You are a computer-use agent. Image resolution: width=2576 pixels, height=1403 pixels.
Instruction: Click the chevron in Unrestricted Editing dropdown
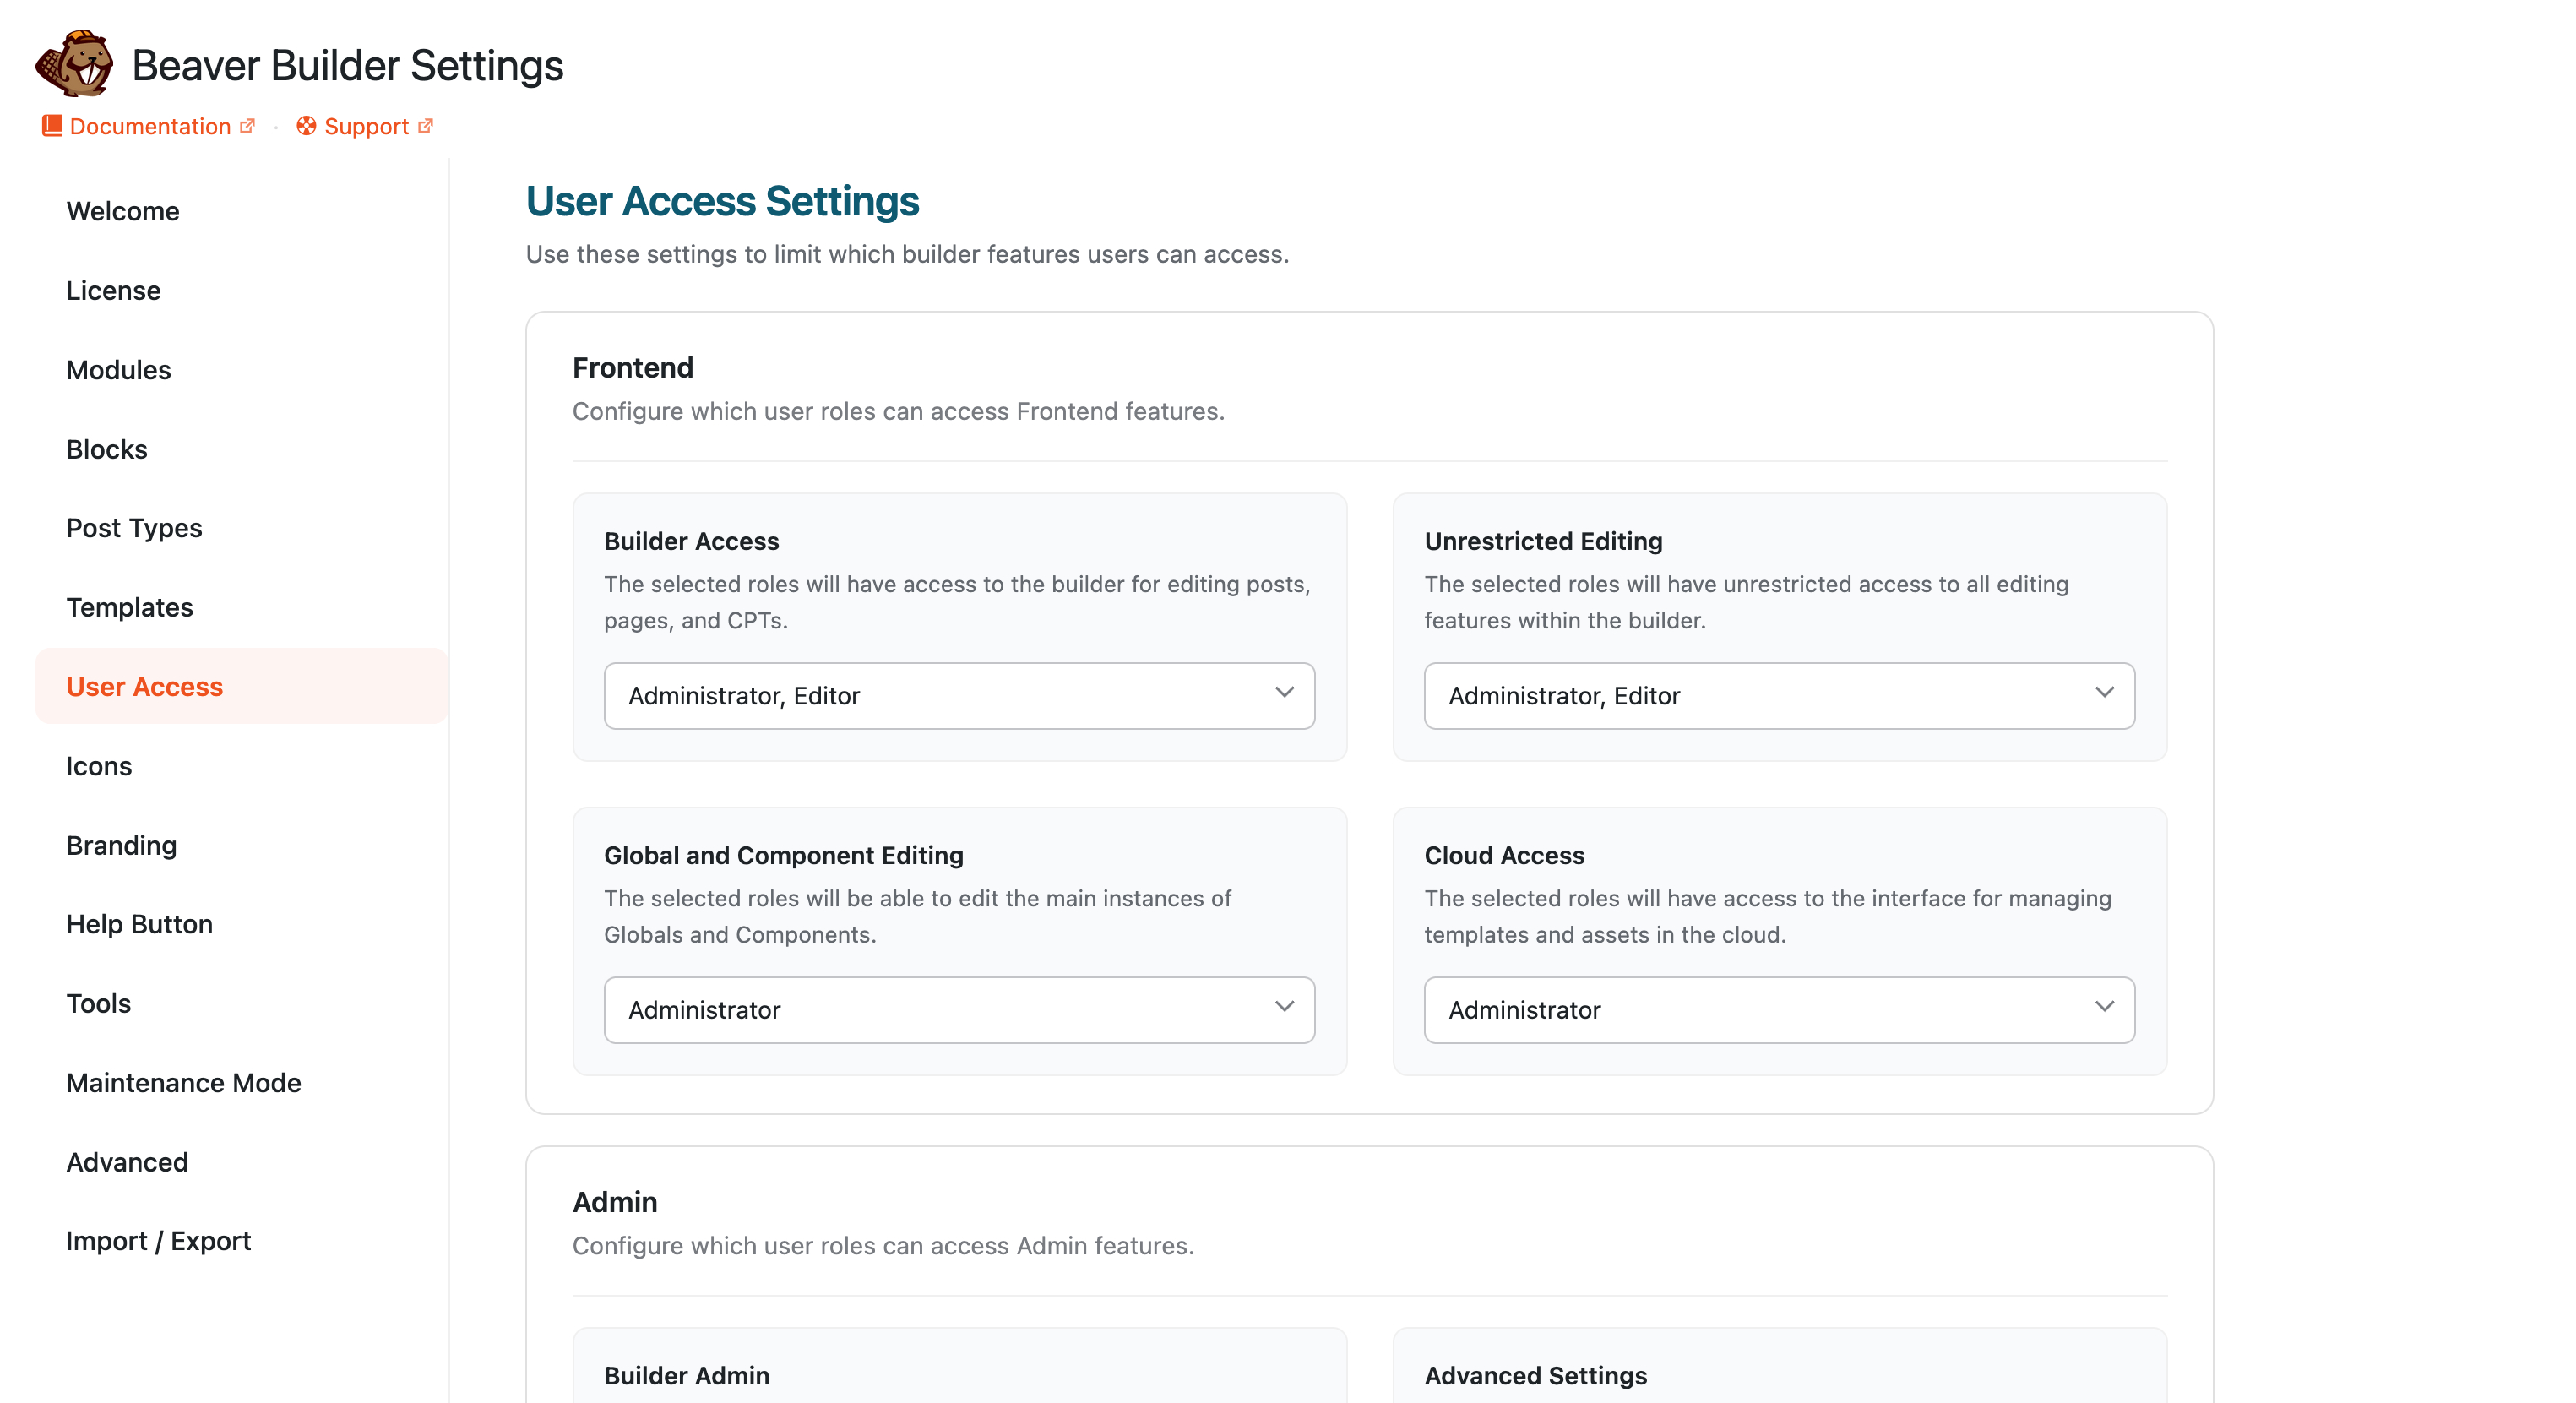2104,692
